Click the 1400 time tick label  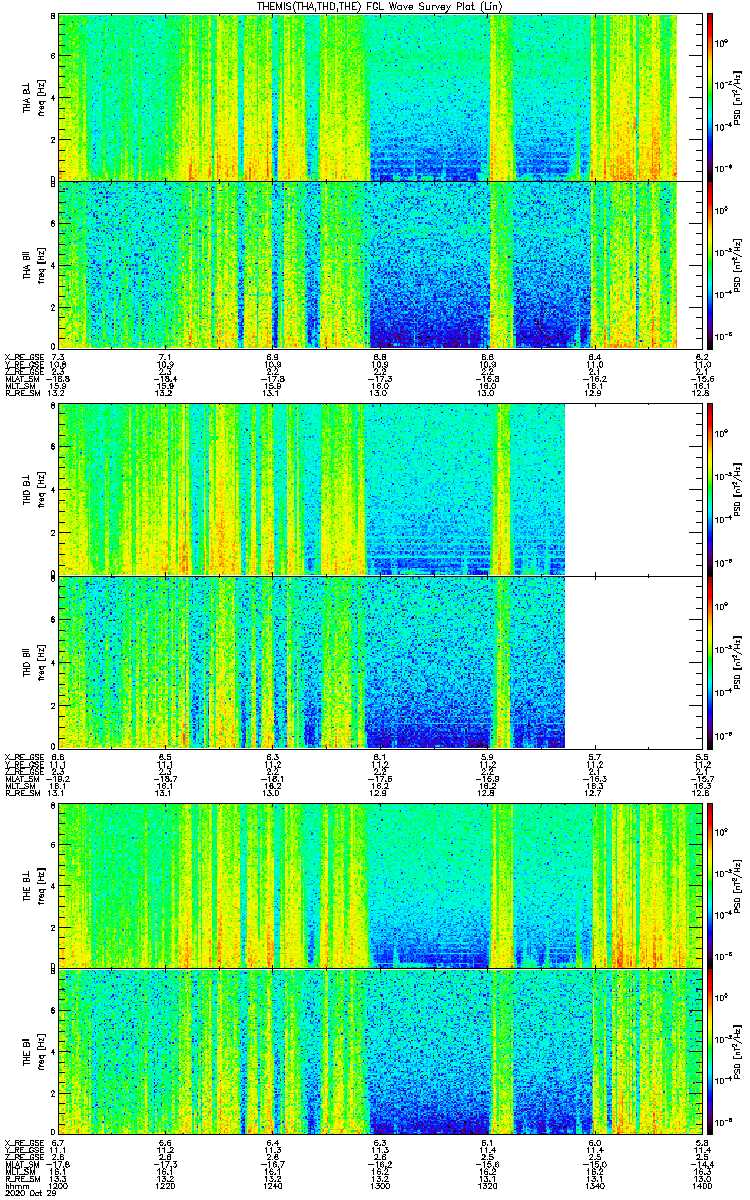point(701,1188)
